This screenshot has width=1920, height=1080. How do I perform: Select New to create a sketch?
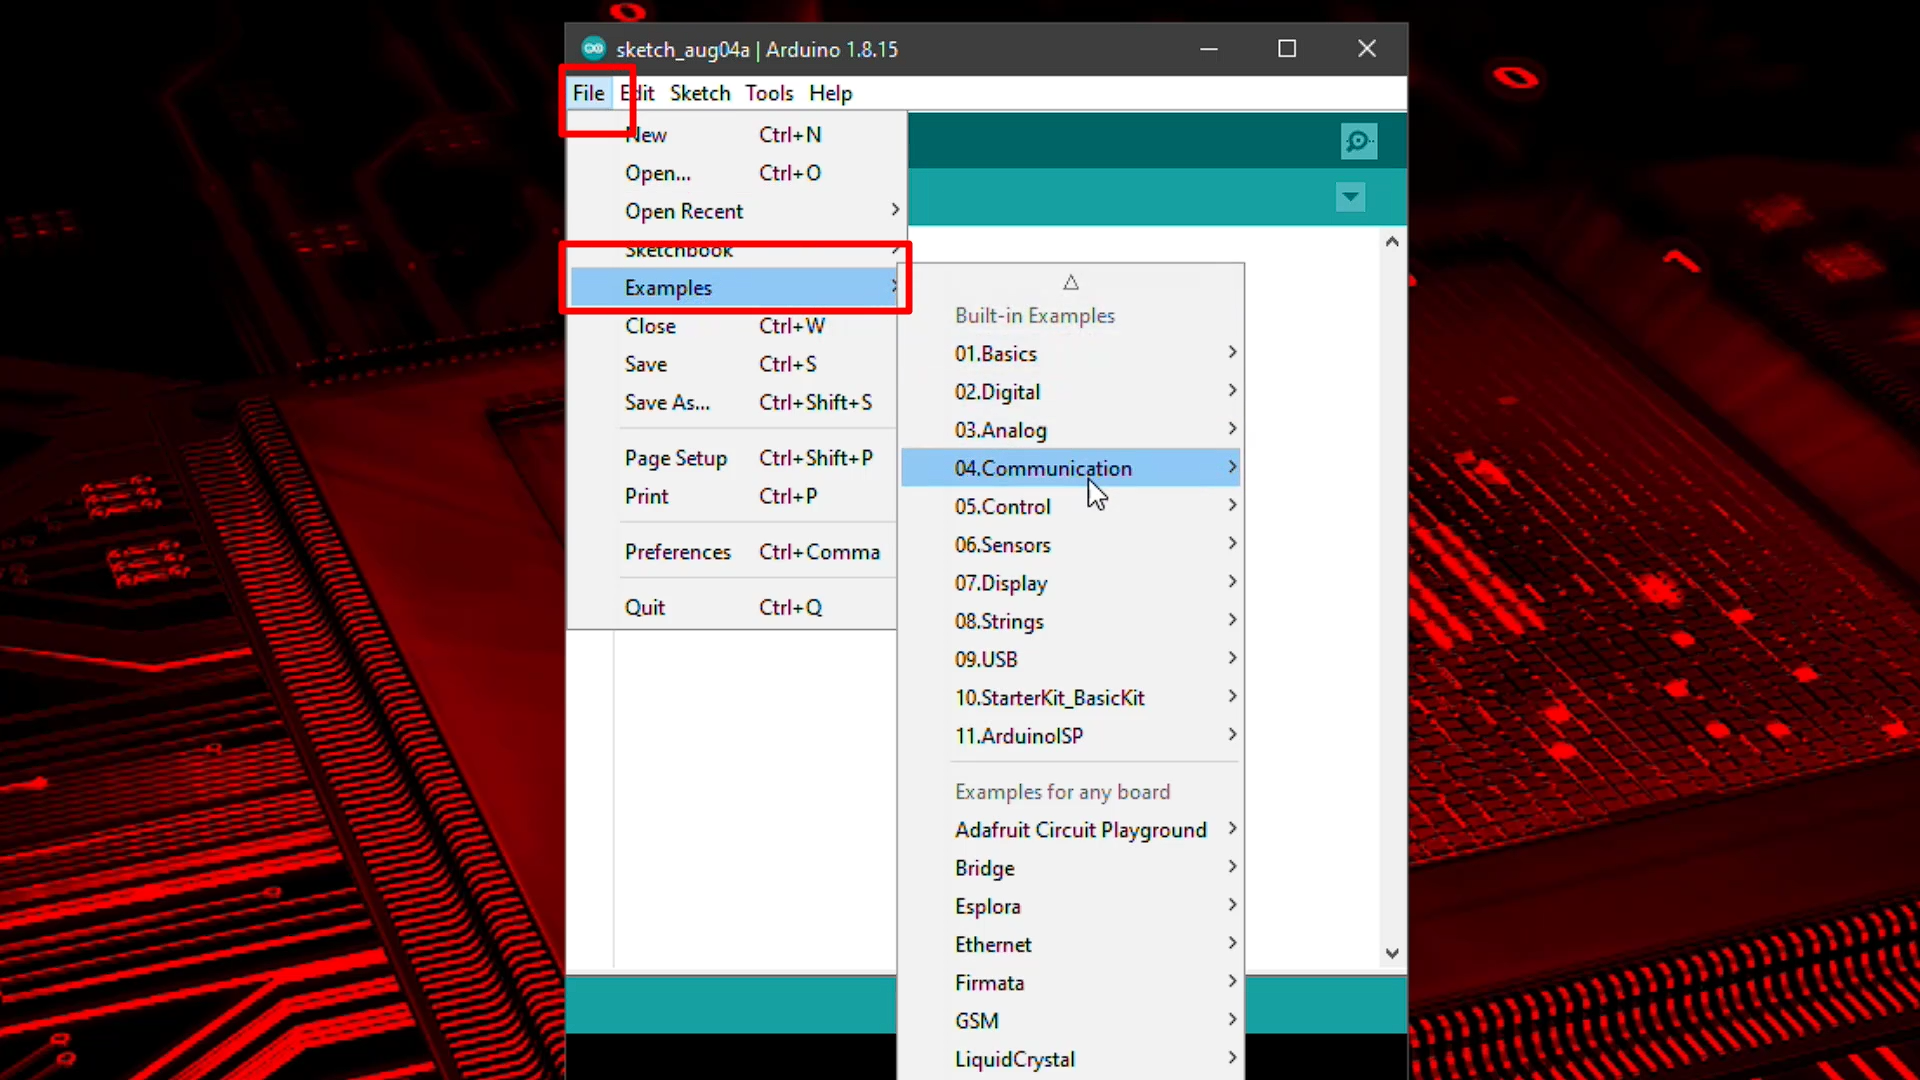[x=645, y=134]
